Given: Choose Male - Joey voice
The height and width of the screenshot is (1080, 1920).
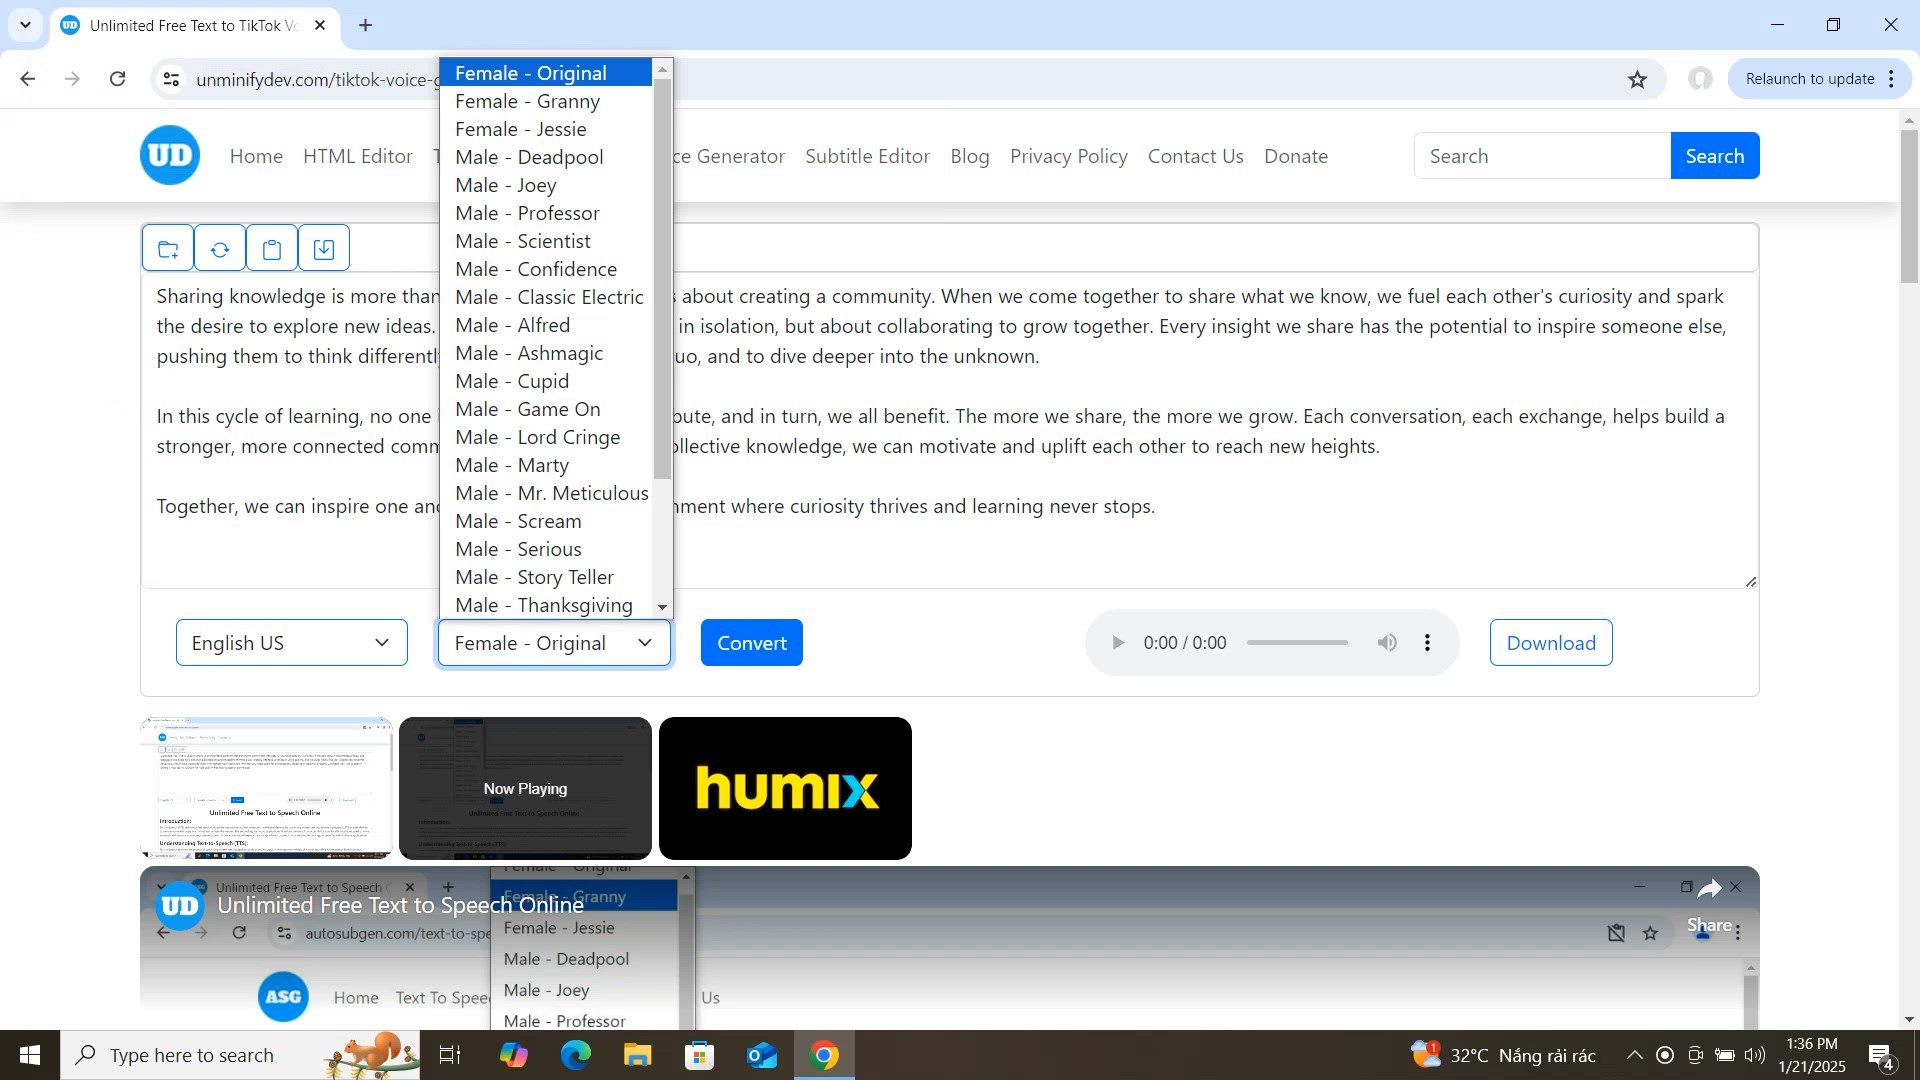Looking at the screenshot, I should 546,185.
